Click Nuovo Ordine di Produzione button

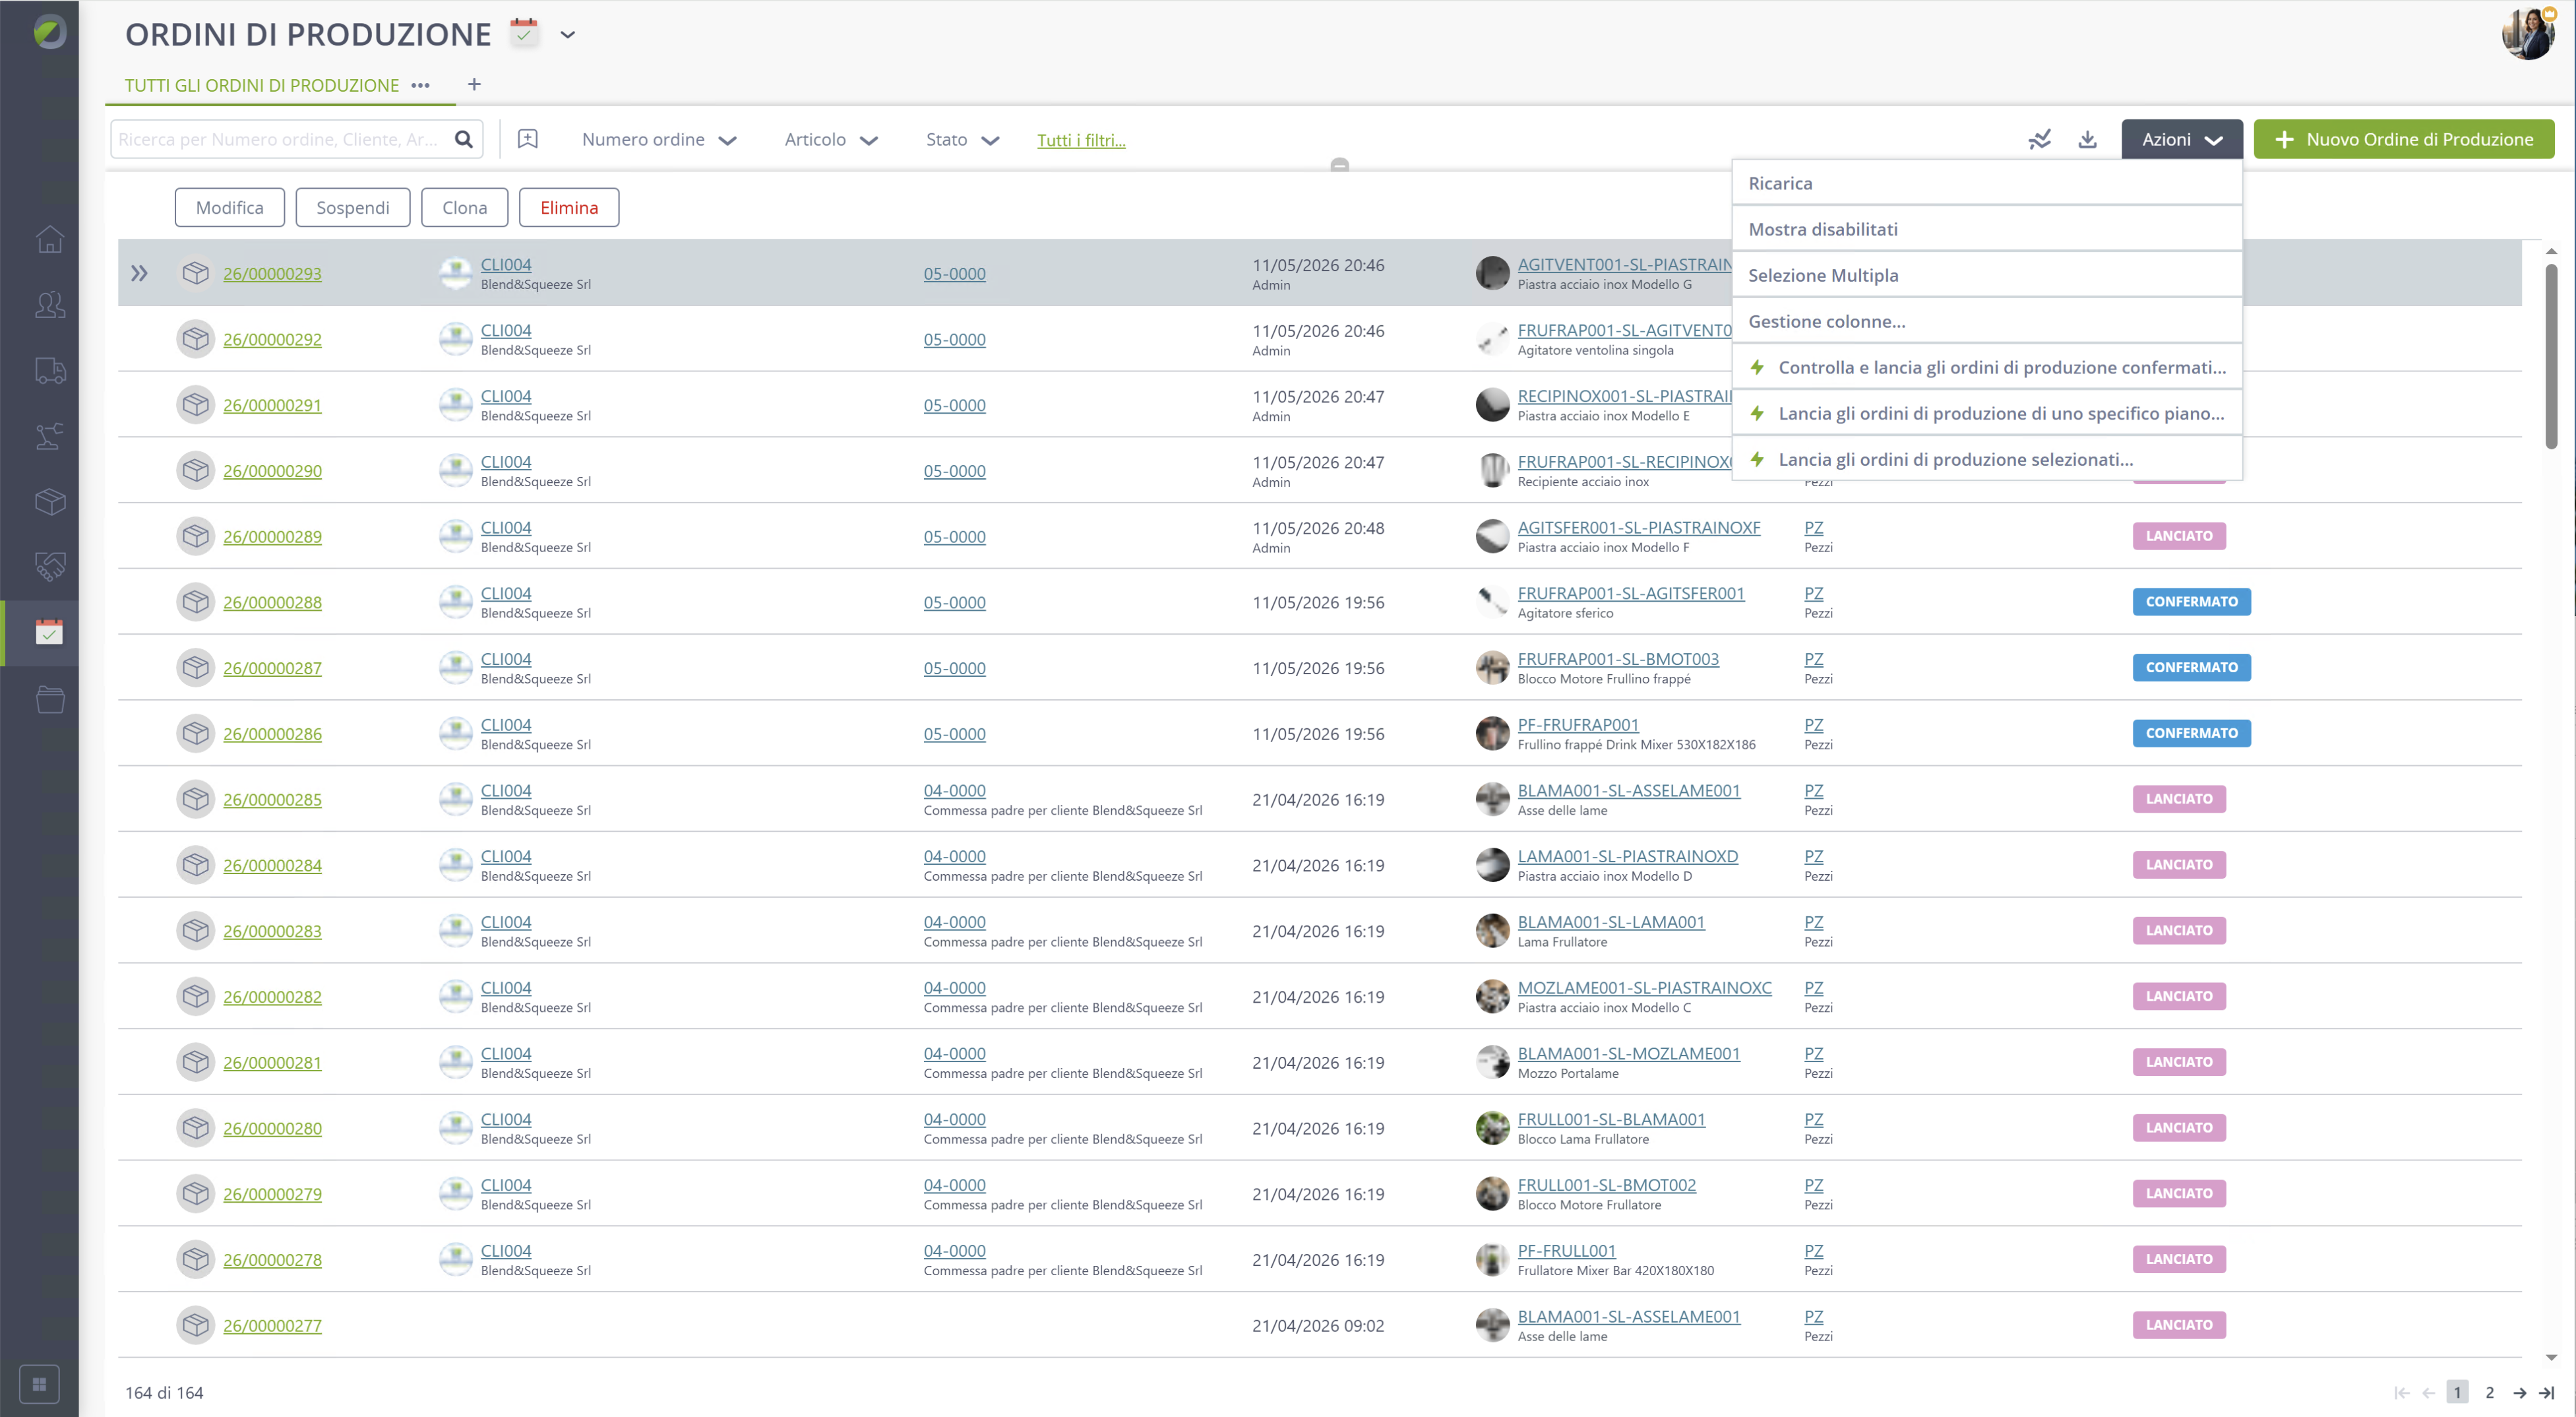[2403, 139]
